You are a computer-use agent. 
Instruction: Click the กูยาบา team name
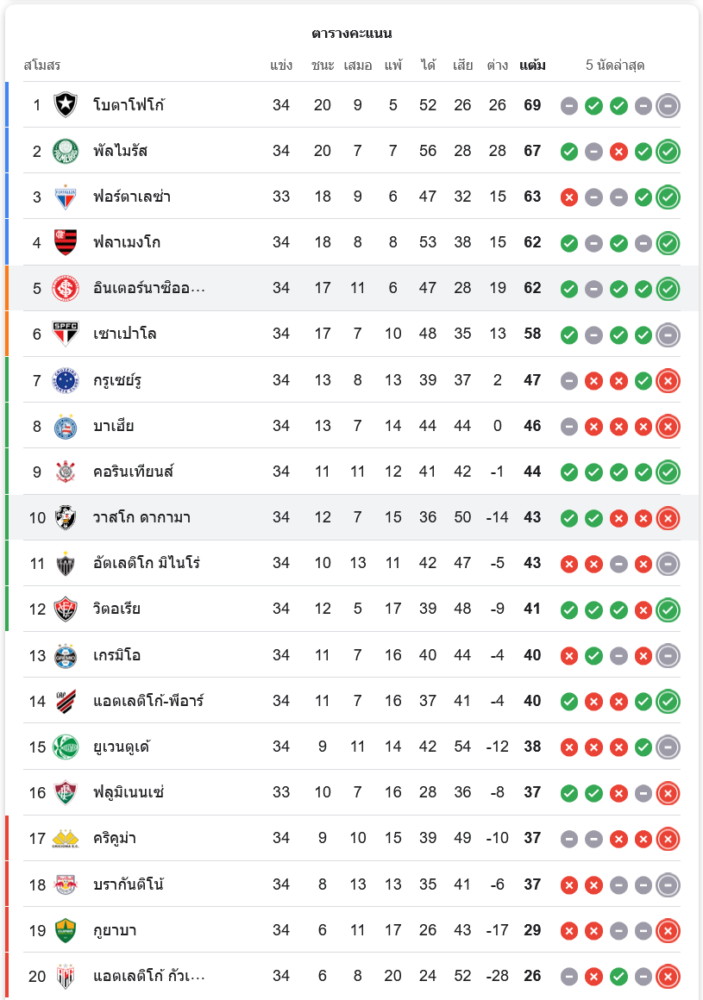click(114, 930)
